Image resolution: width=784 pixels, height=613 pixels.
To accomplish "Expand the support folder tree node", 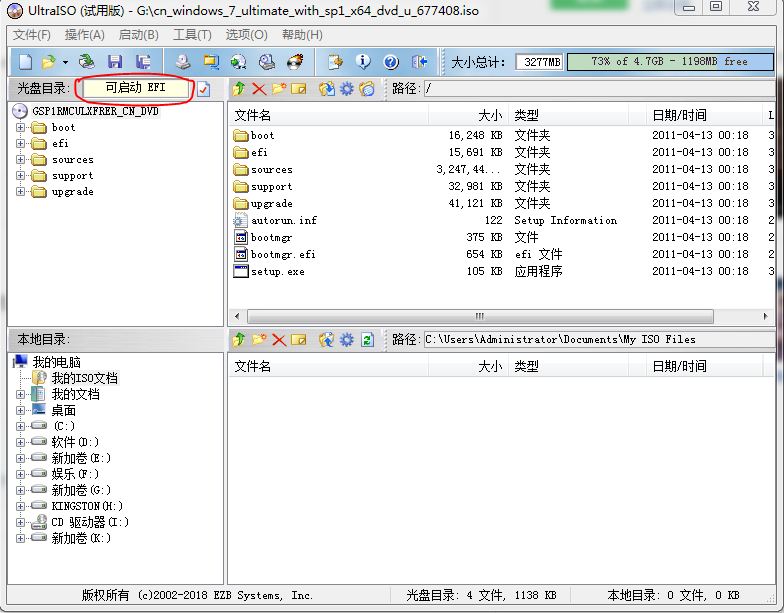I will (x=20, y=176).
